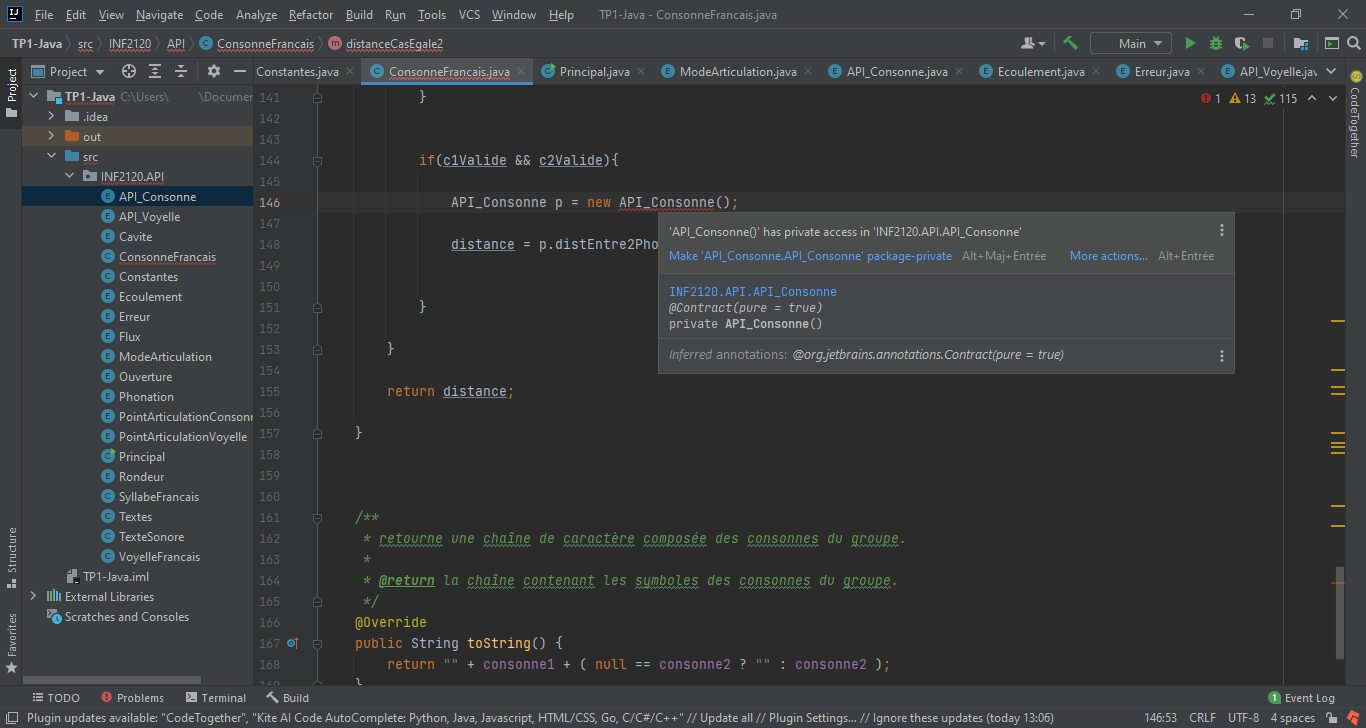Click the locate-in-project crosshair icon
Screen dimensions: 1366x728
click(129, 72)
